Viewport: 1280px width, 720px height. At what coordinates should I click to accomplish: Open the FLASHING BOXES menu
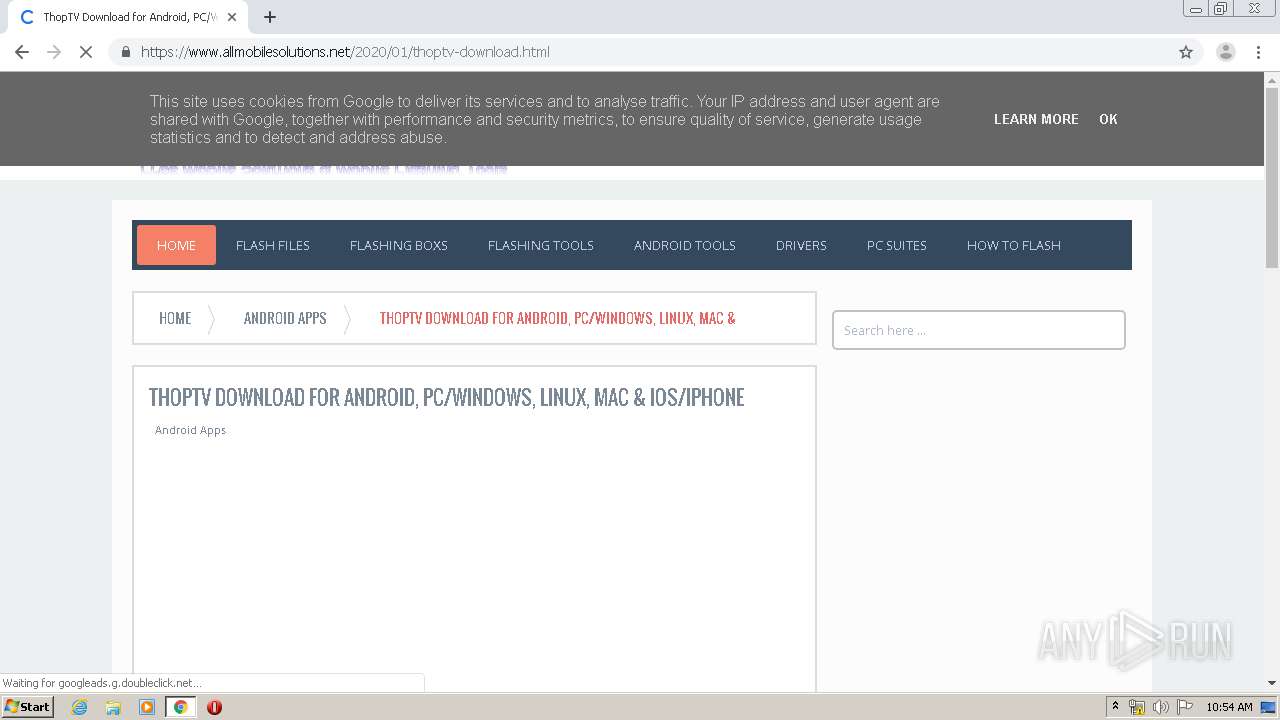pos(399,245)
